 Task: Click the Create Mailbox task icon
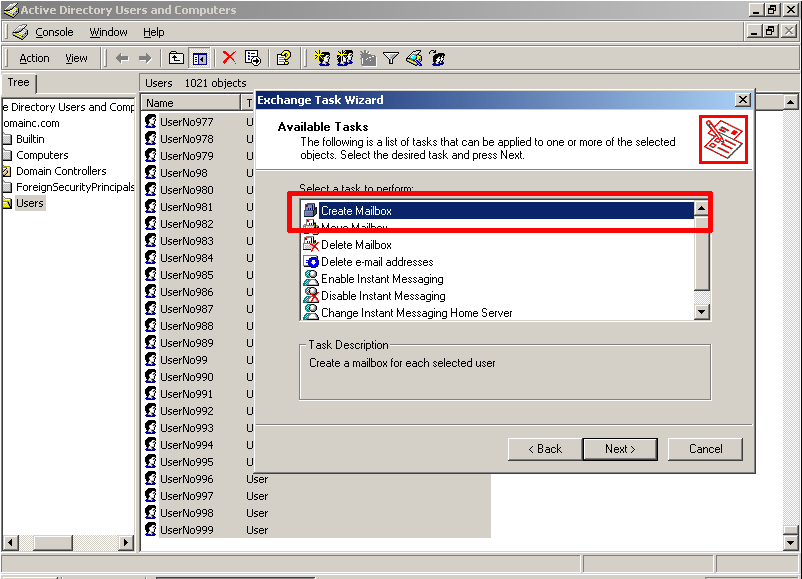click(310, 210)
